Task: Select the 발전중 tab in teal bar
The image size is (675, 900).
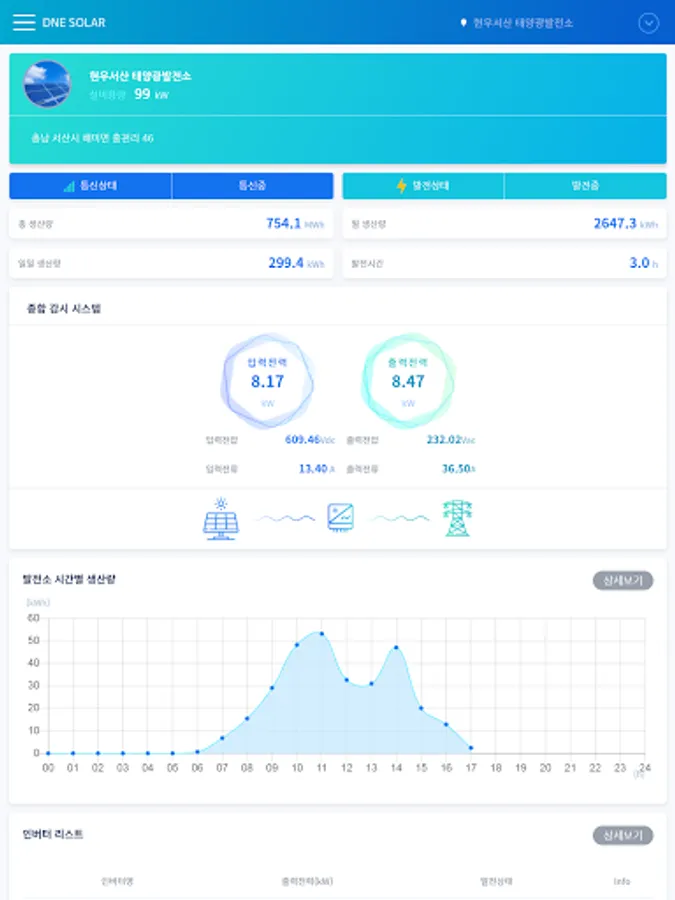Action: 585,185
